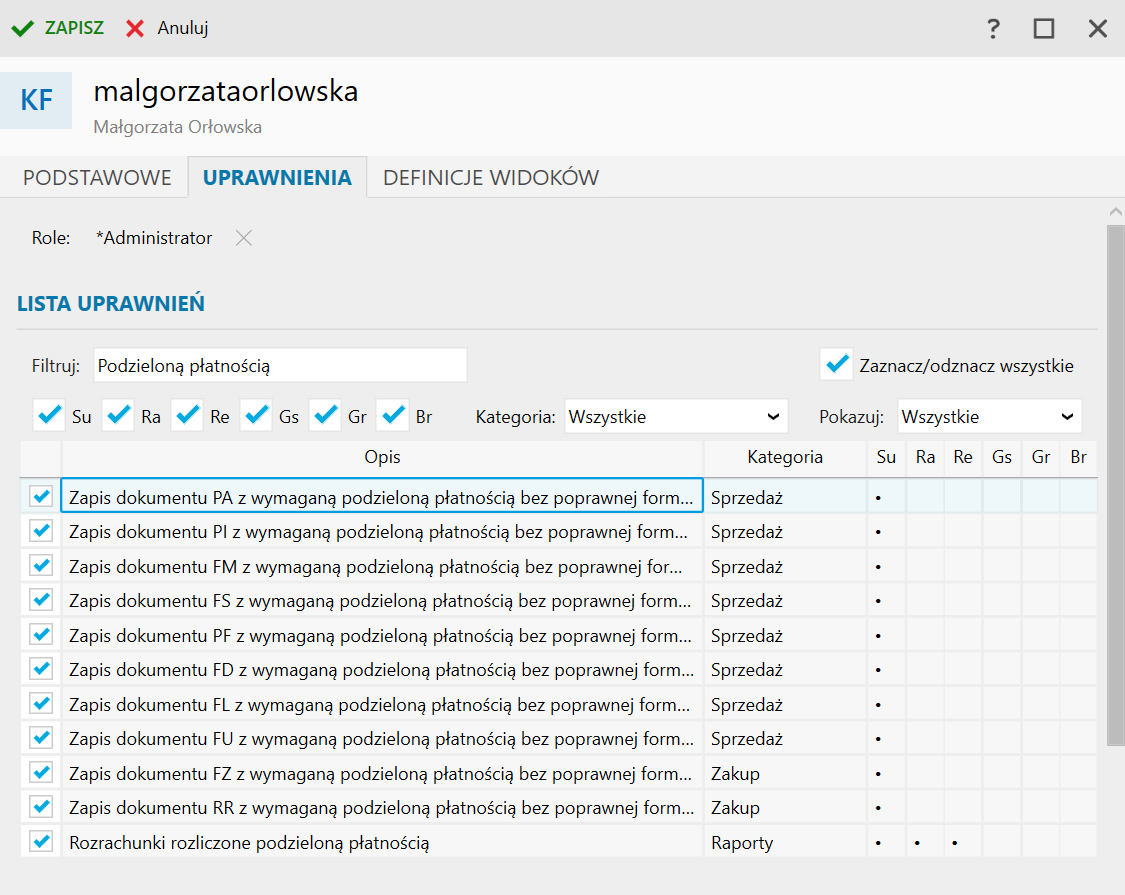Select the Zapis dokumentu FM row text

coord(375,567)
